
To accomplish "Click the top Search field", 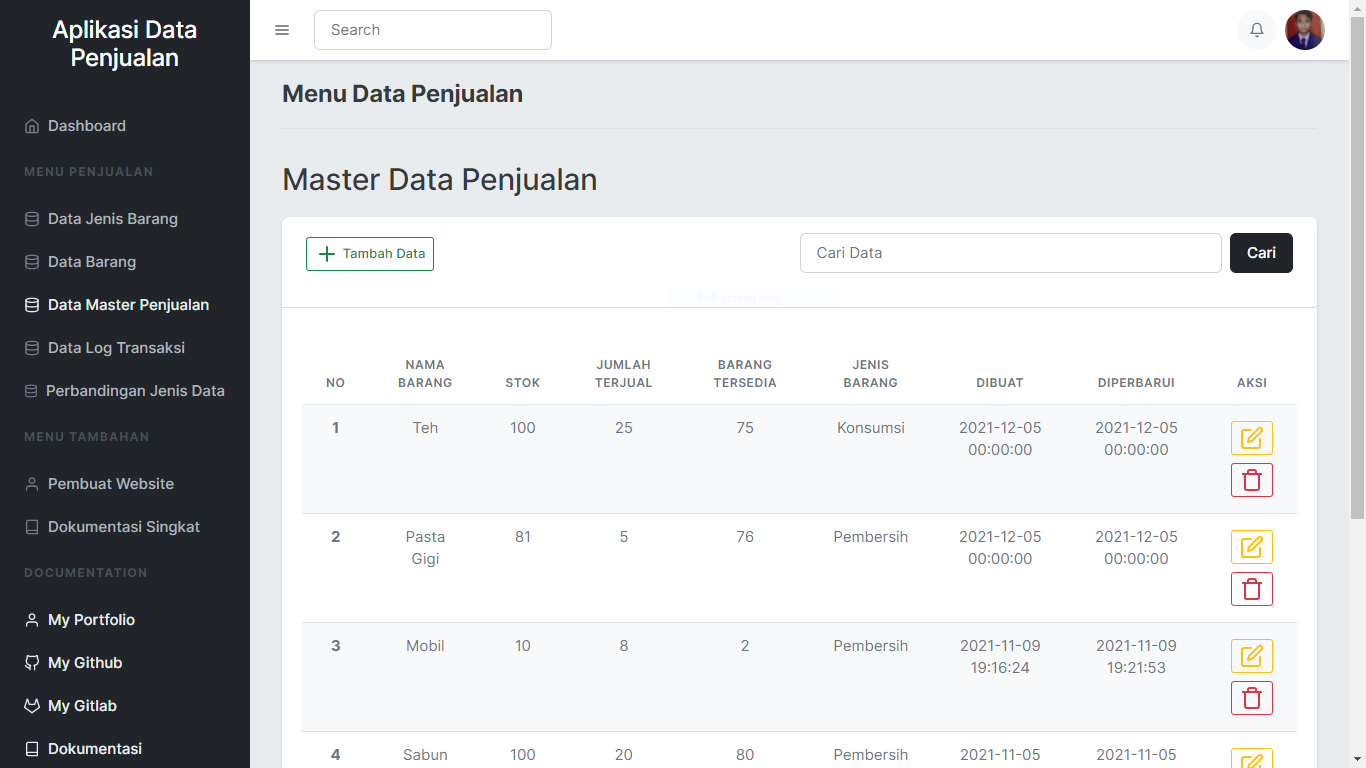I will click(433, 30).
